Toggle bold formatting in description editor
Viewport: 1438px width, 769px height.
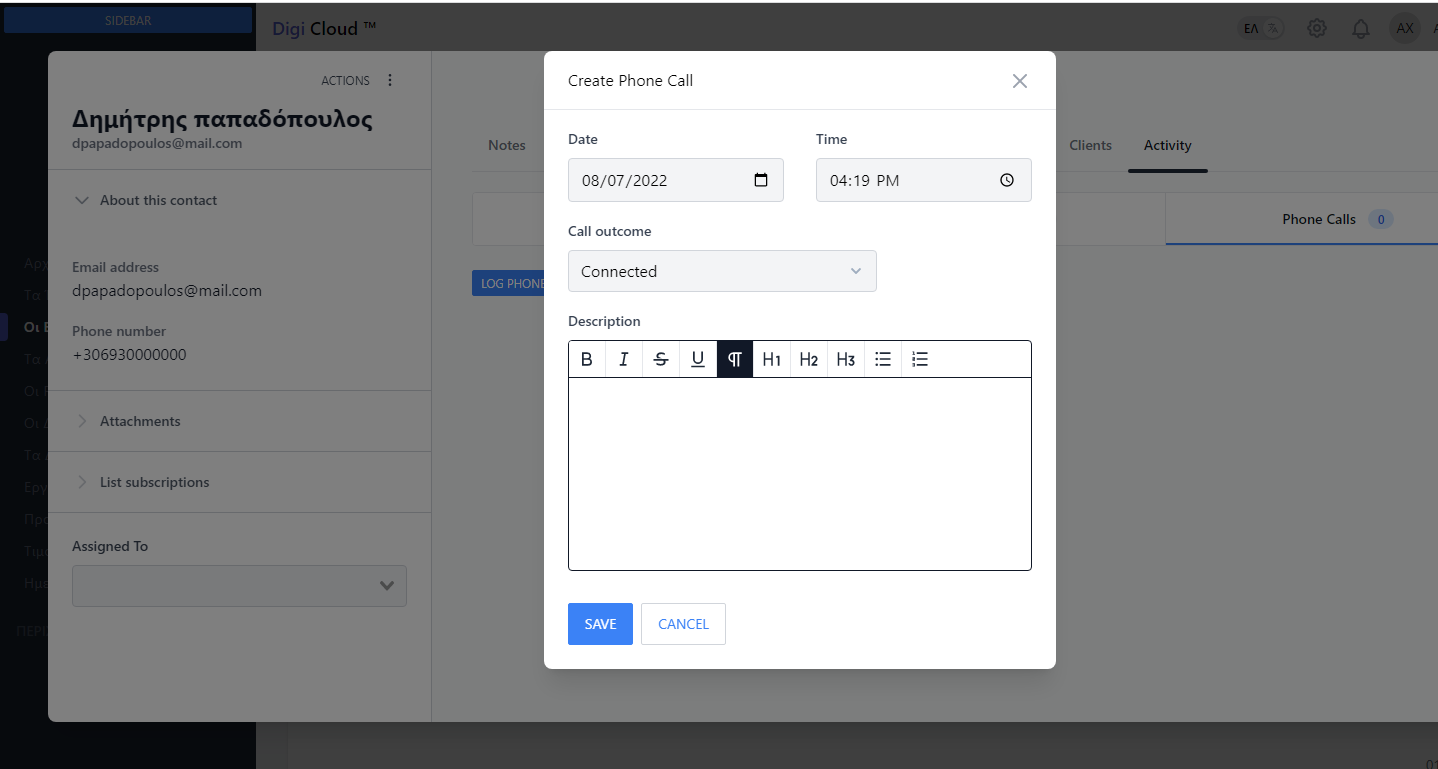point(587,359)
